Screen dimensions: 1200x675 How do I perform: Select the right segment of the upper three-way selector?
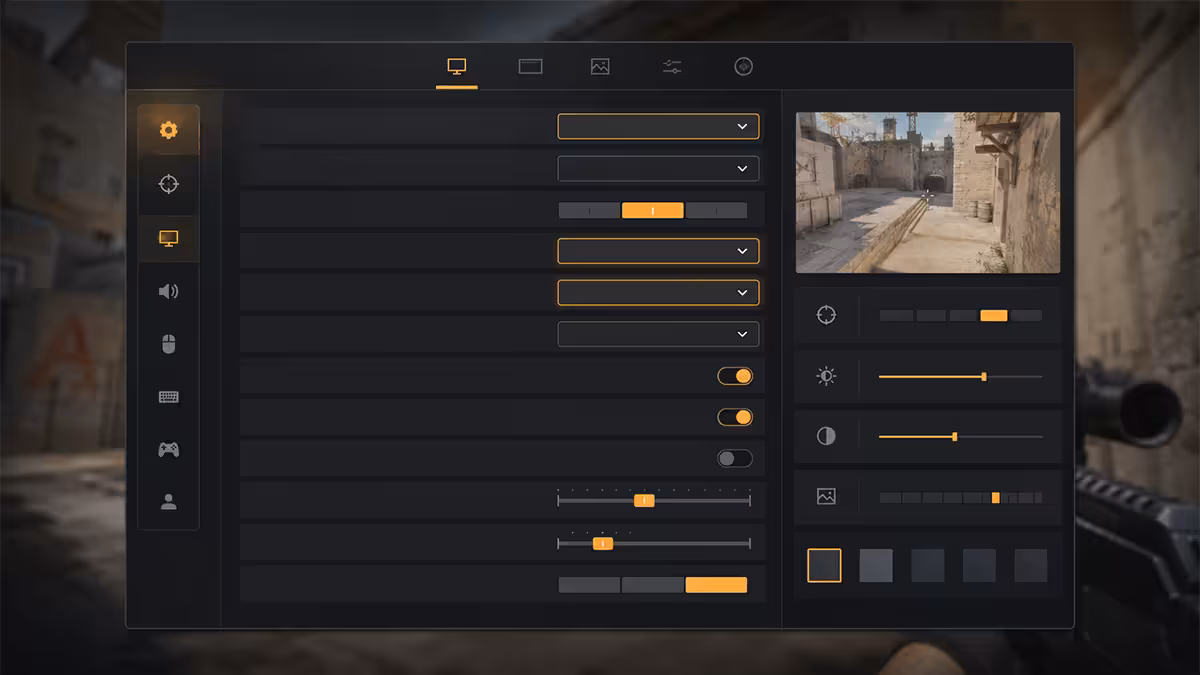[x=716, y=211]
